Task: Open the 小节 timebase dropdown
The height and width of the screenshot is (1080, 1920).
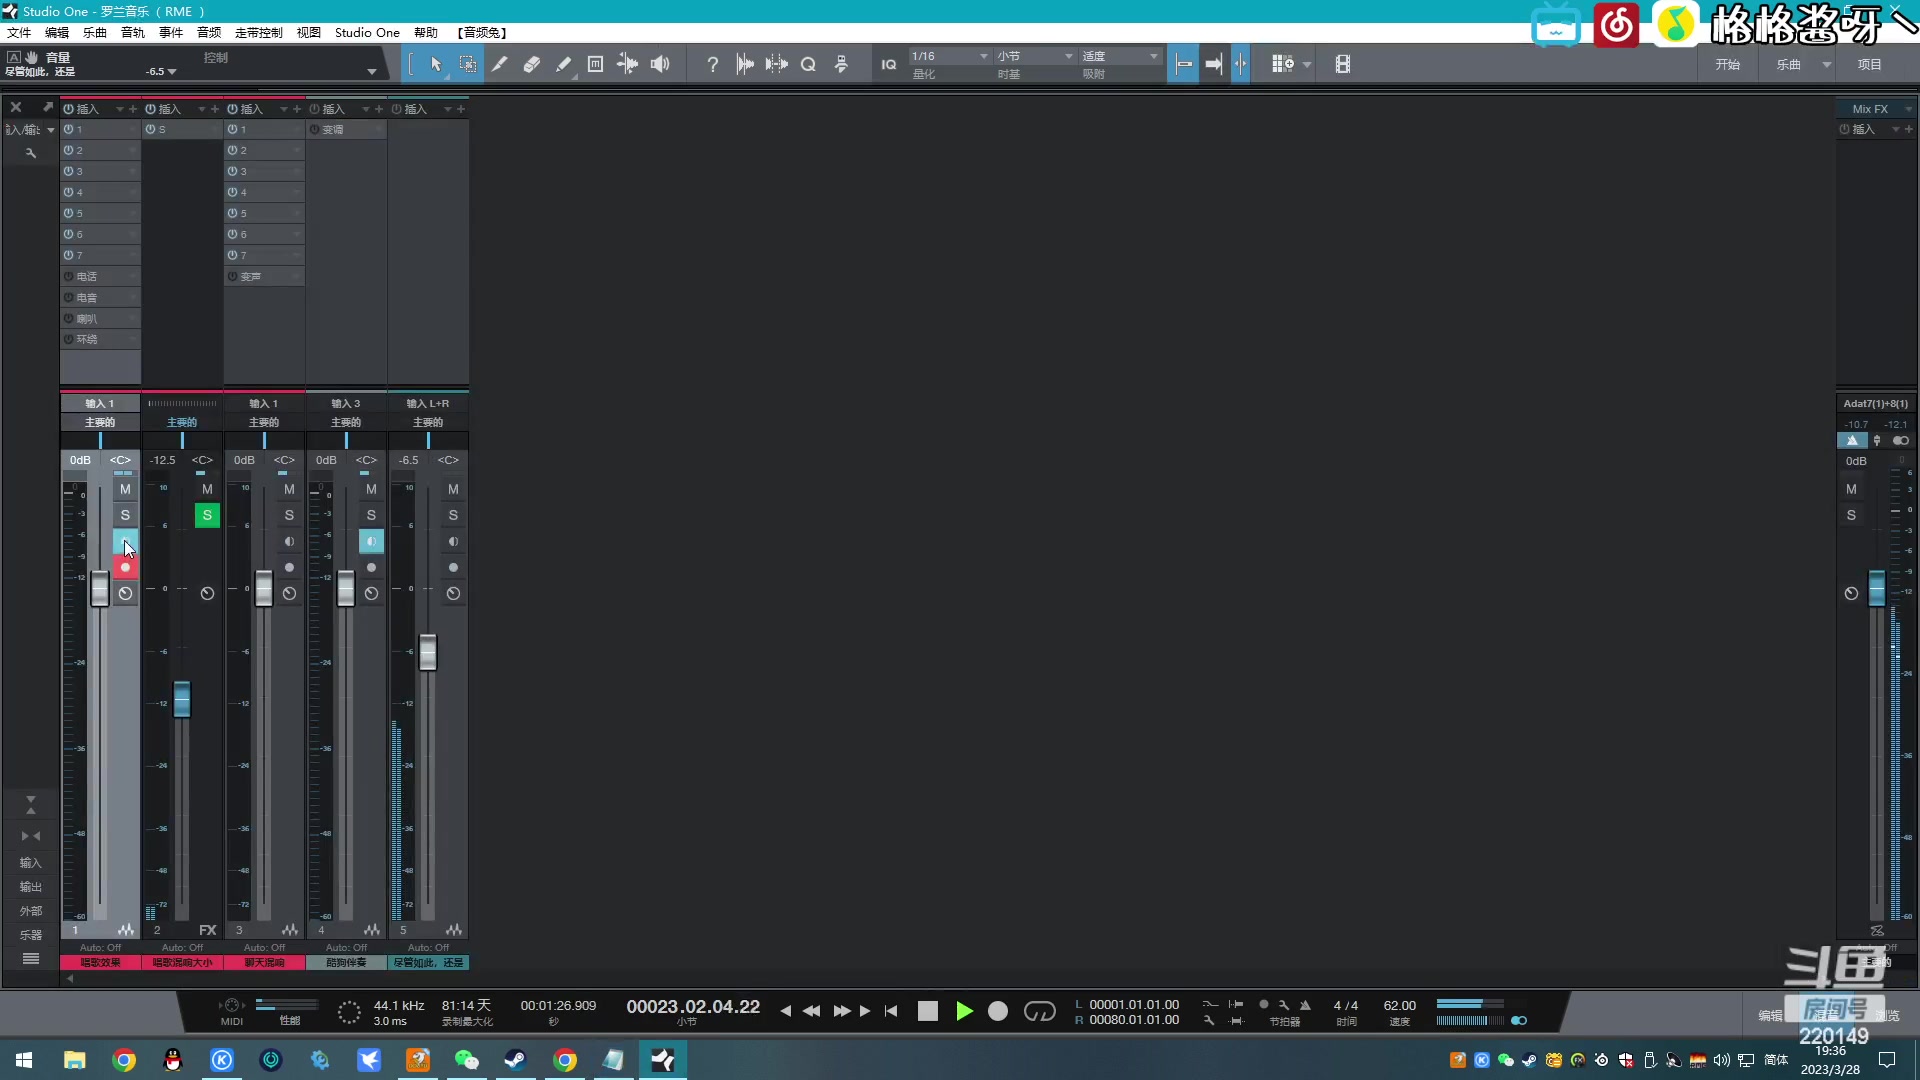Action: point(1035,56)
